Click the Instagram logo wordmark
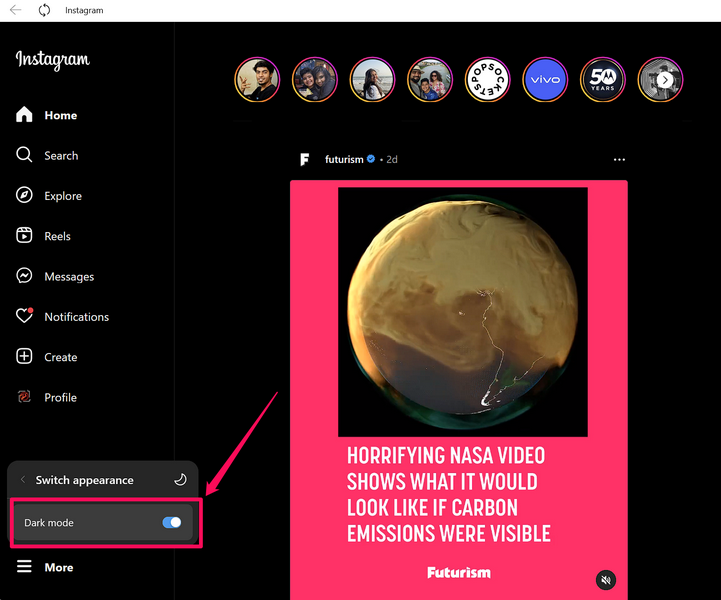Image resolution: width=721 pixels, height=600 pixels. coord(52,60)
